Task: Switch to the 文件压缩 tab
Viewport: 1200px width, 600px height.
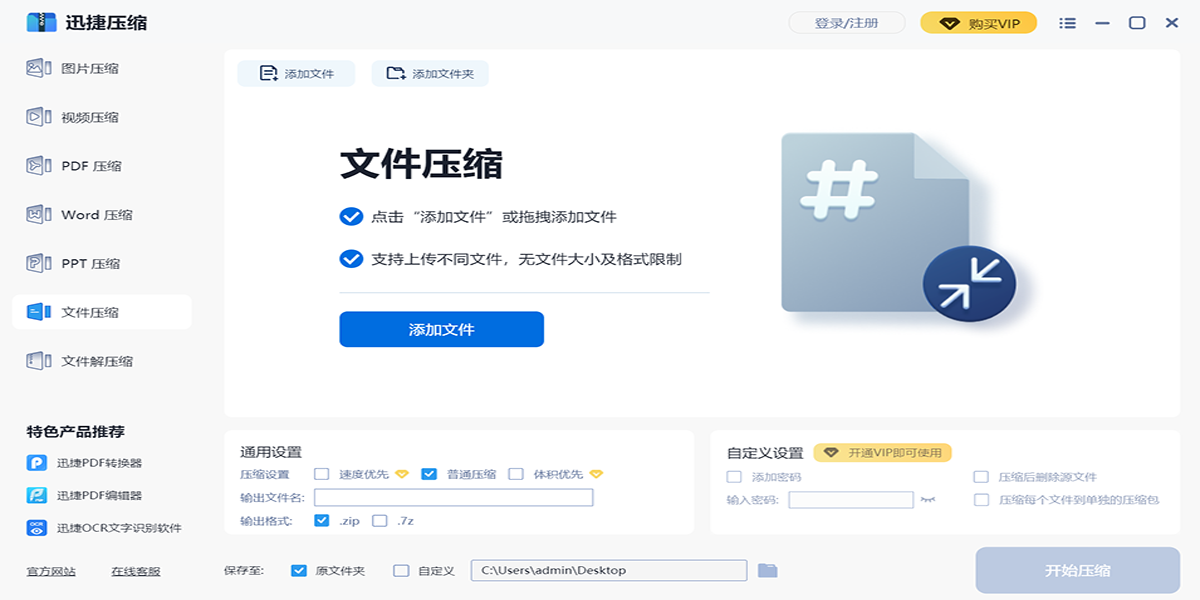Action: 101,312
